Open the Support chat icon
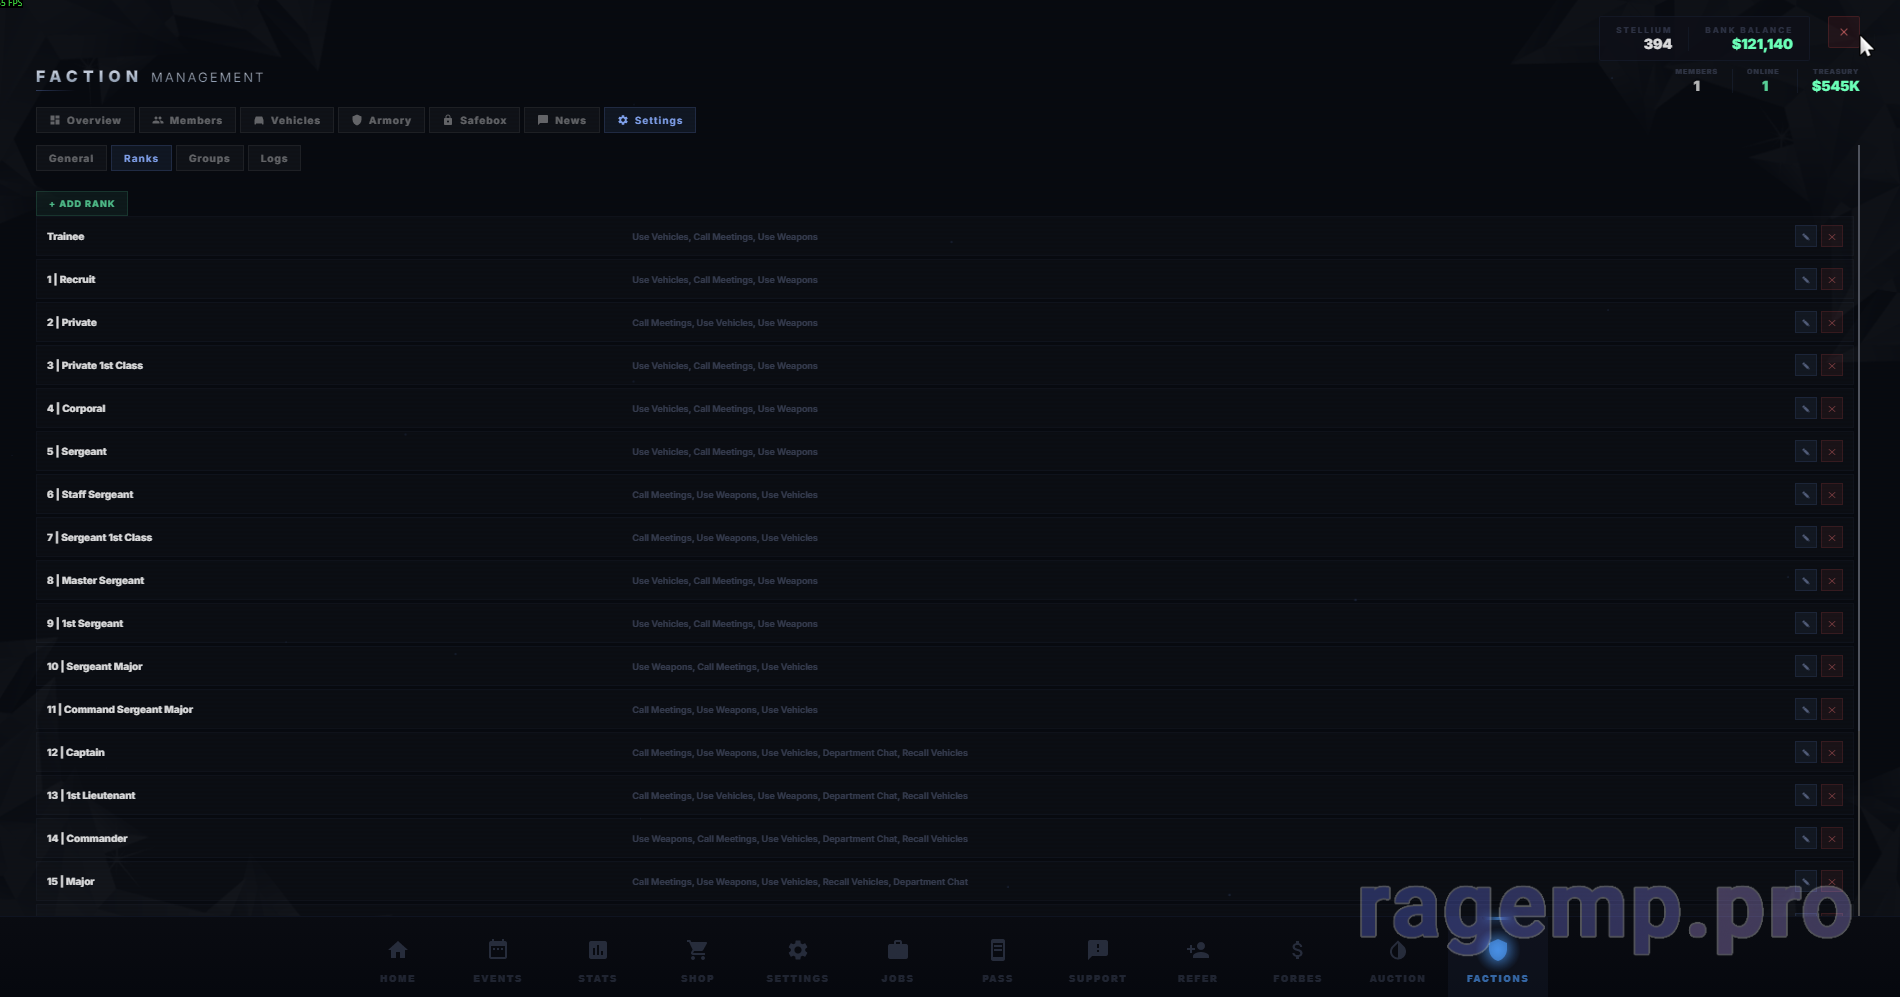 coord(1097,951)
